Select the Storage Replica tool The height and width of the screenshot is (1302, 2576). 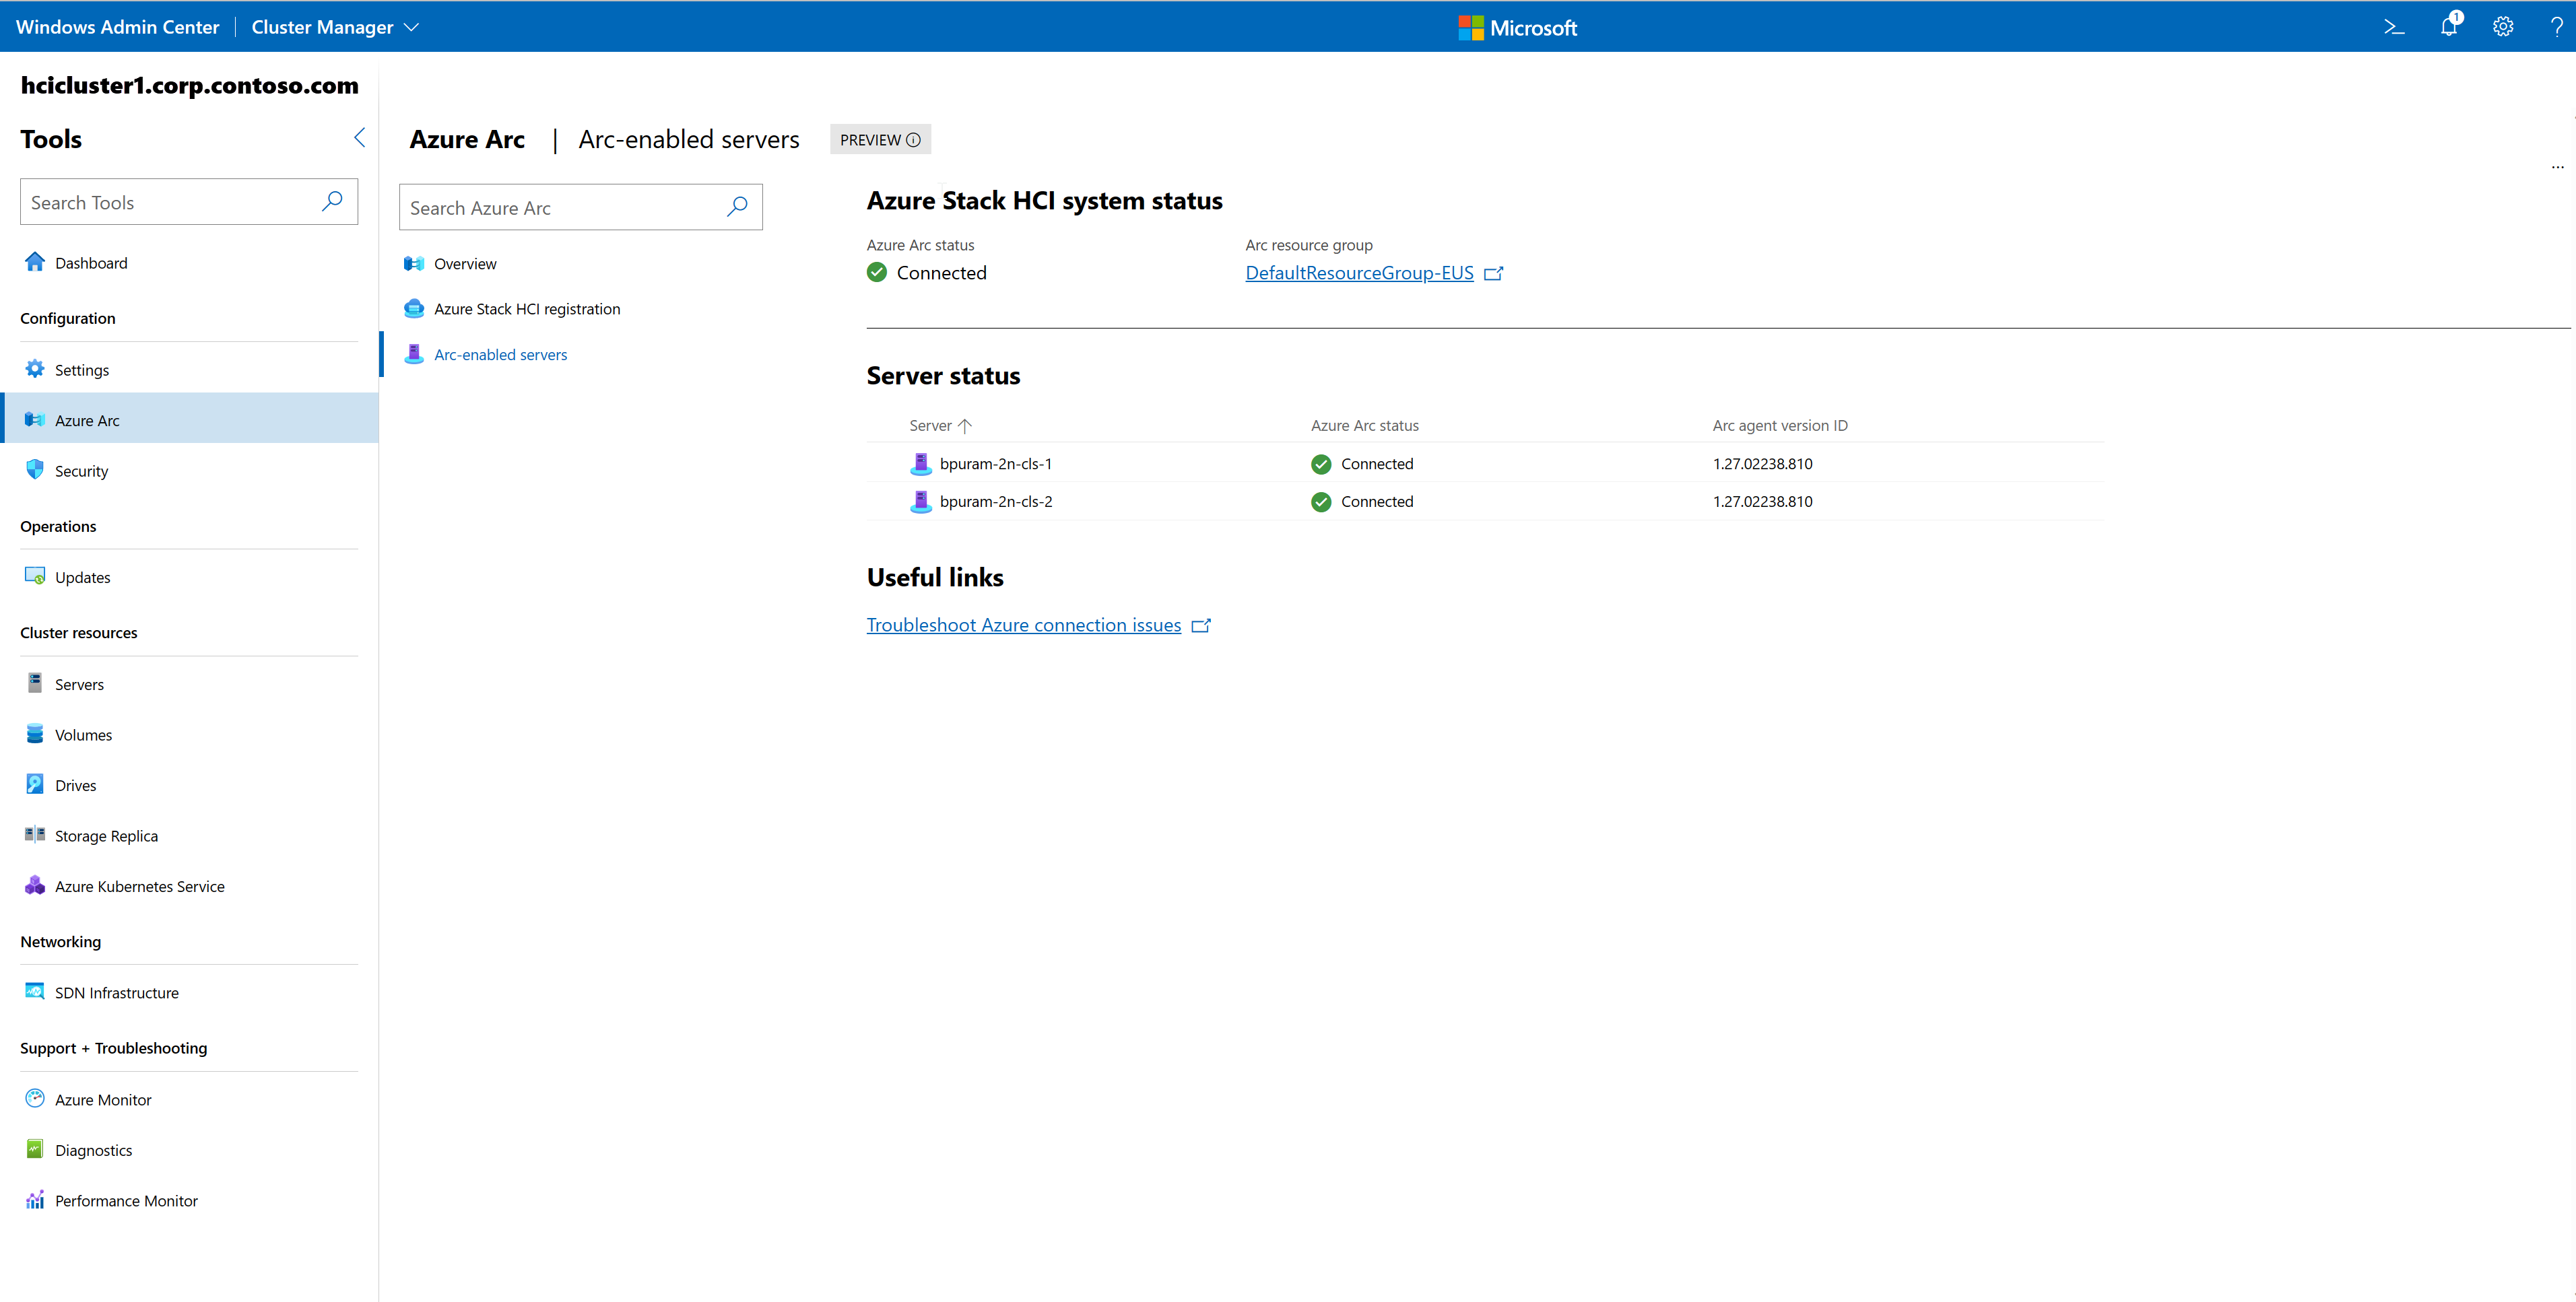[x=106, y=835]
